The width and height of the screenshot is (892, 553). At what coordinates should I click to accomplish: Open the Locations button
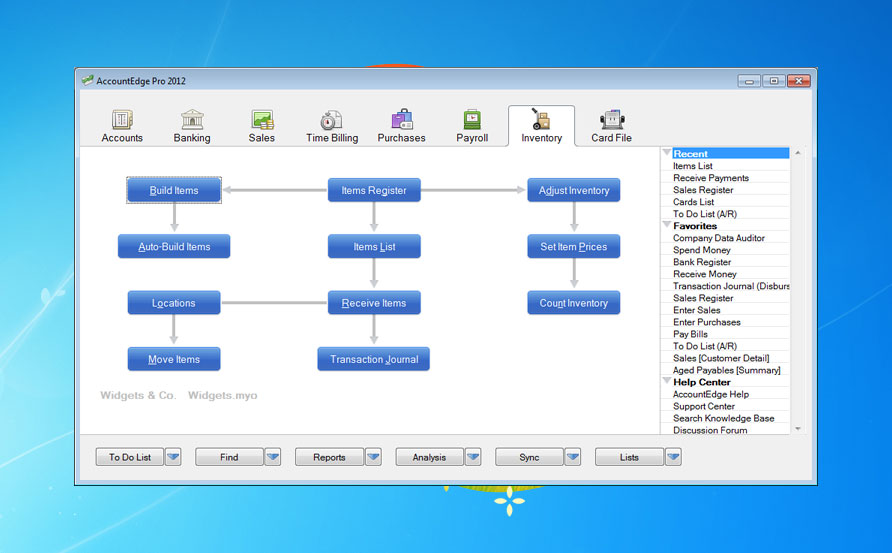pos(174,303)
